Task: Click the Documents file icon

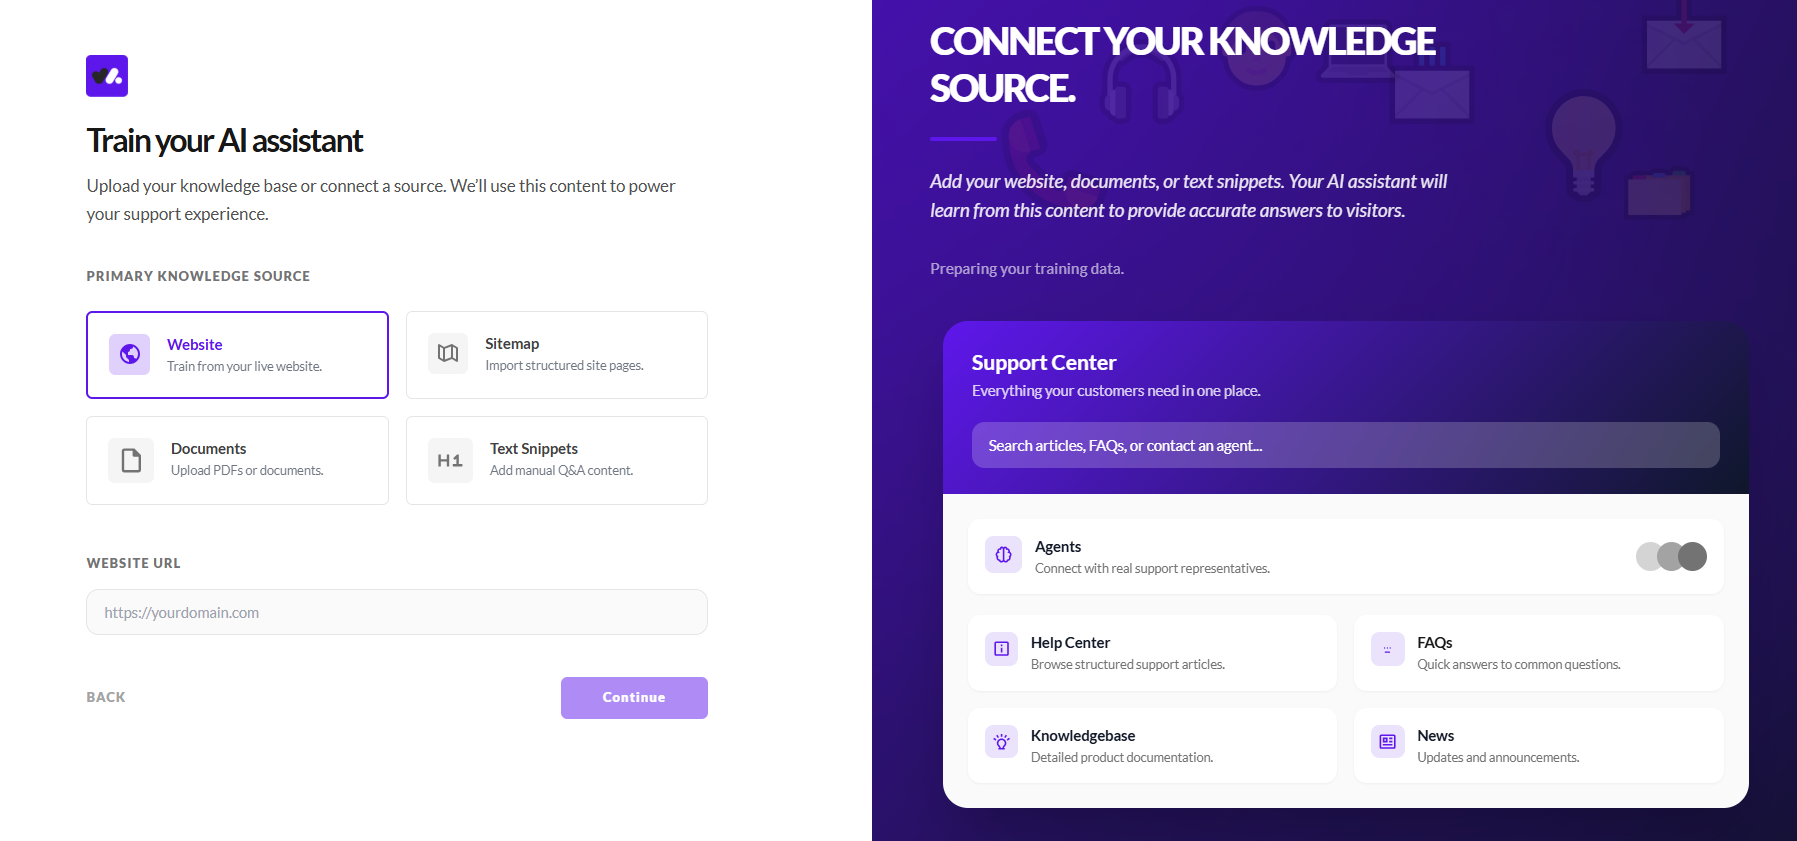Action: [131, 460]
